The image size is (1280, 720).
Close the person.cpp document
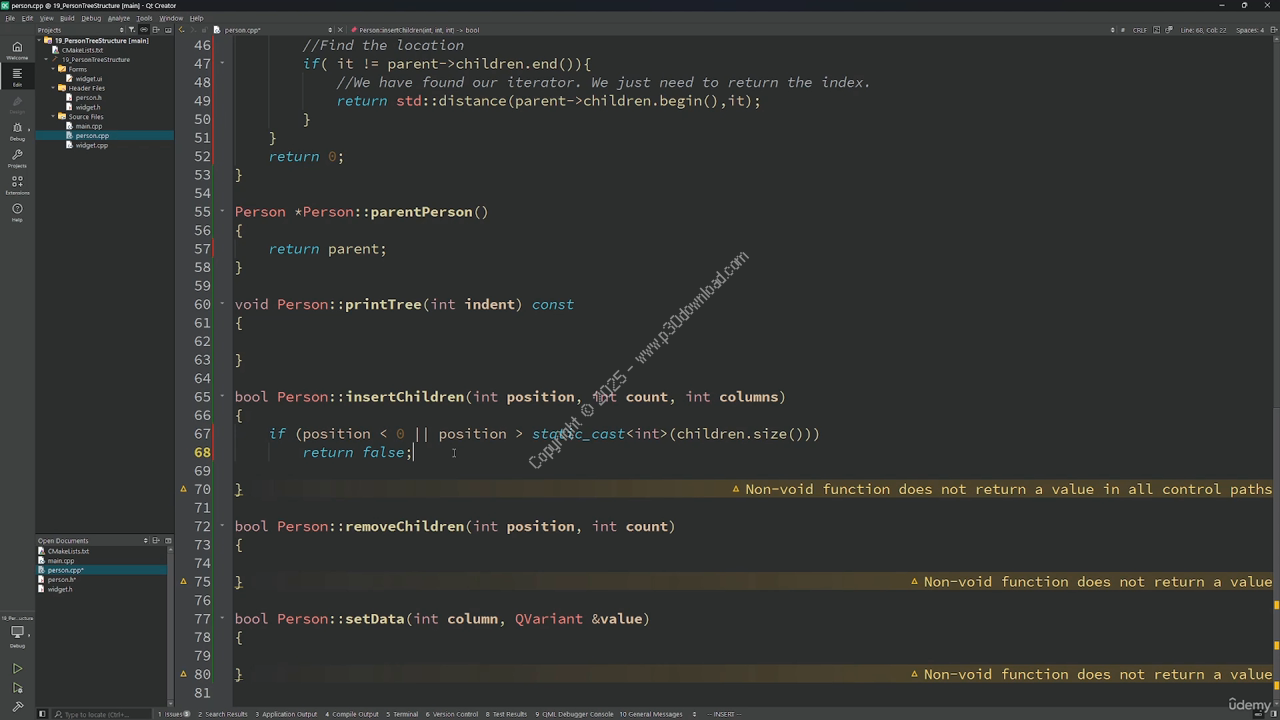[341, 30]
